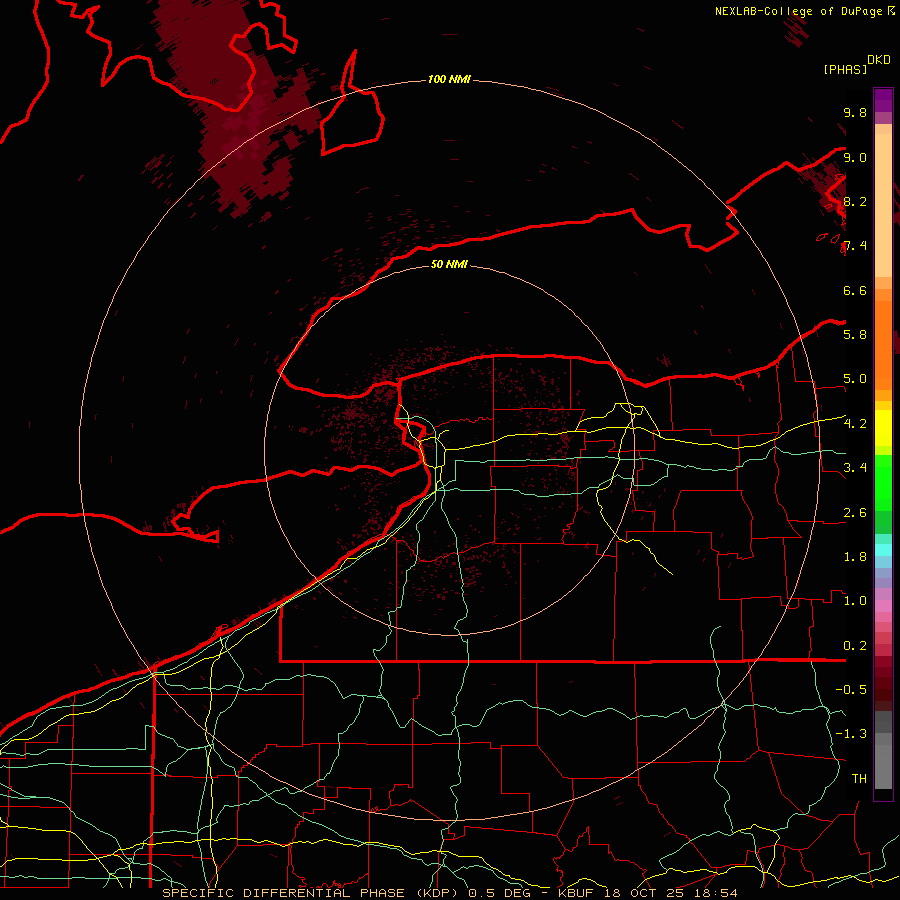Image resolution: width=900 pixels, height=900 pixels.
Task: Select the 1.0 value label on legend
Action: (853, 601)
